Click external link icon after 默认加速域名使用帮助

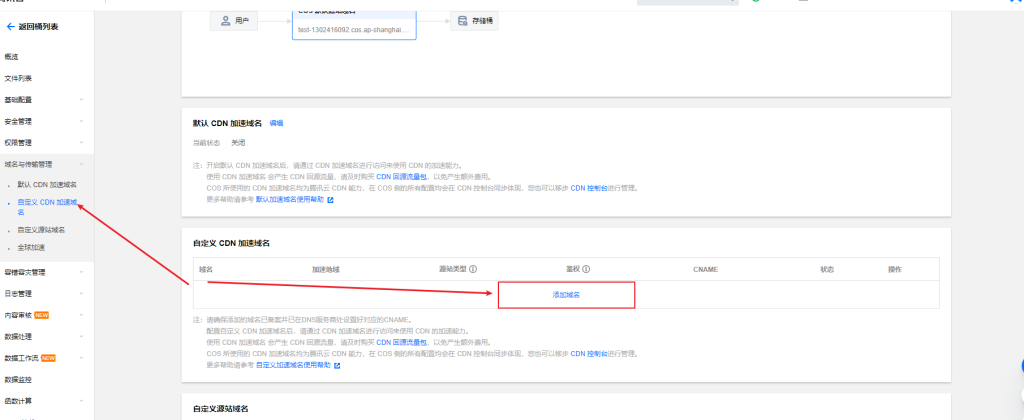(330, 200)
